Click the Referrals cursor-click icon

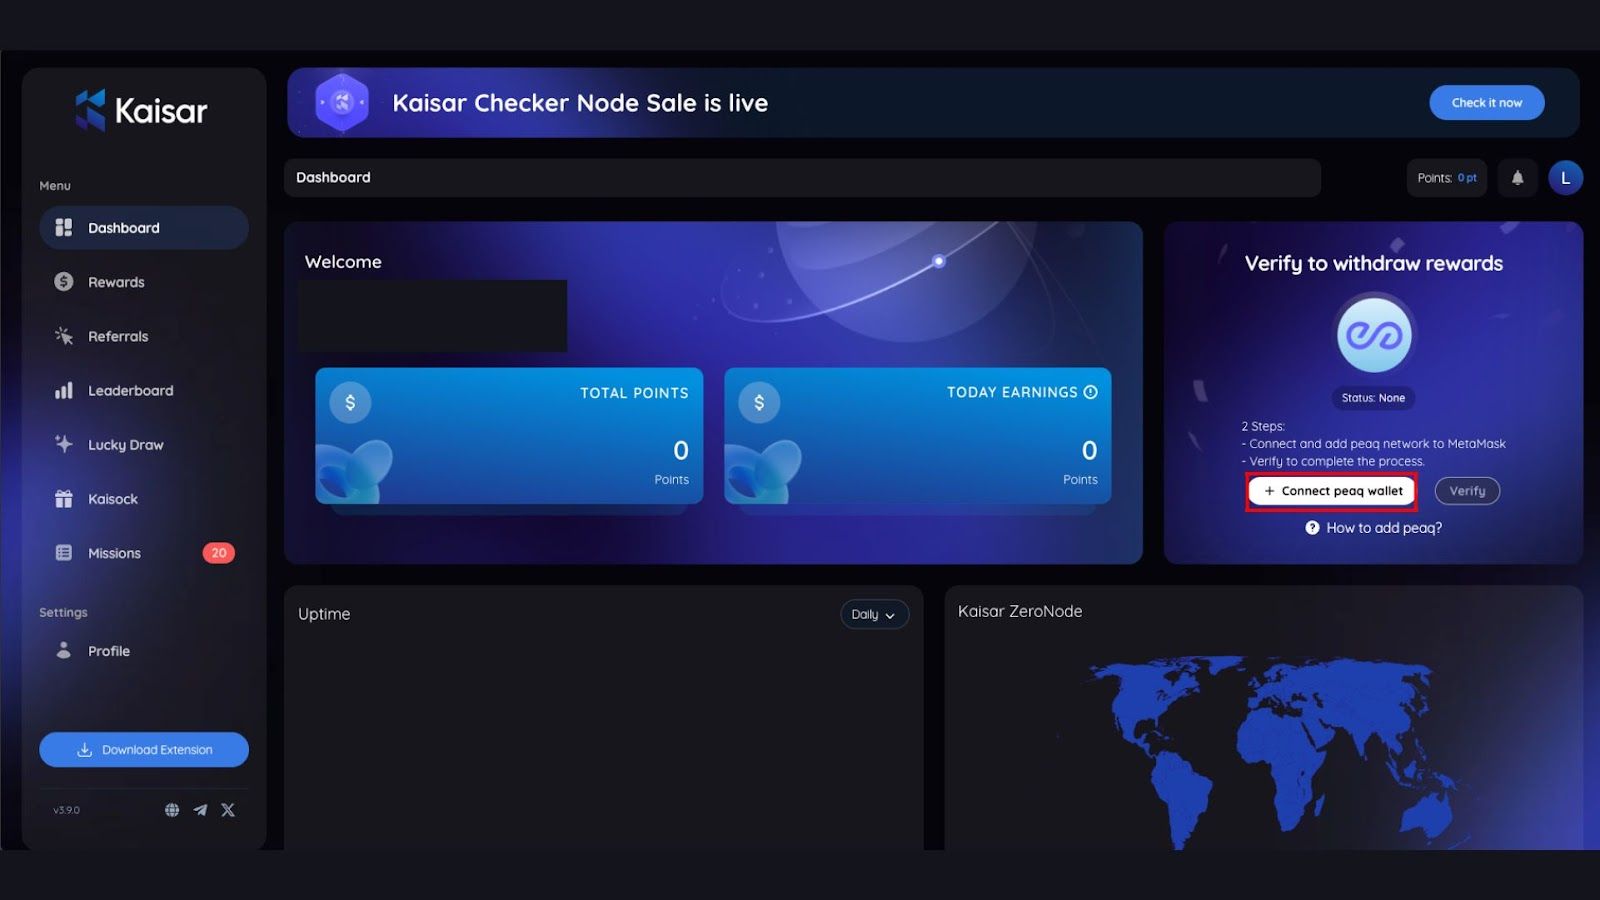click(64, 336)
